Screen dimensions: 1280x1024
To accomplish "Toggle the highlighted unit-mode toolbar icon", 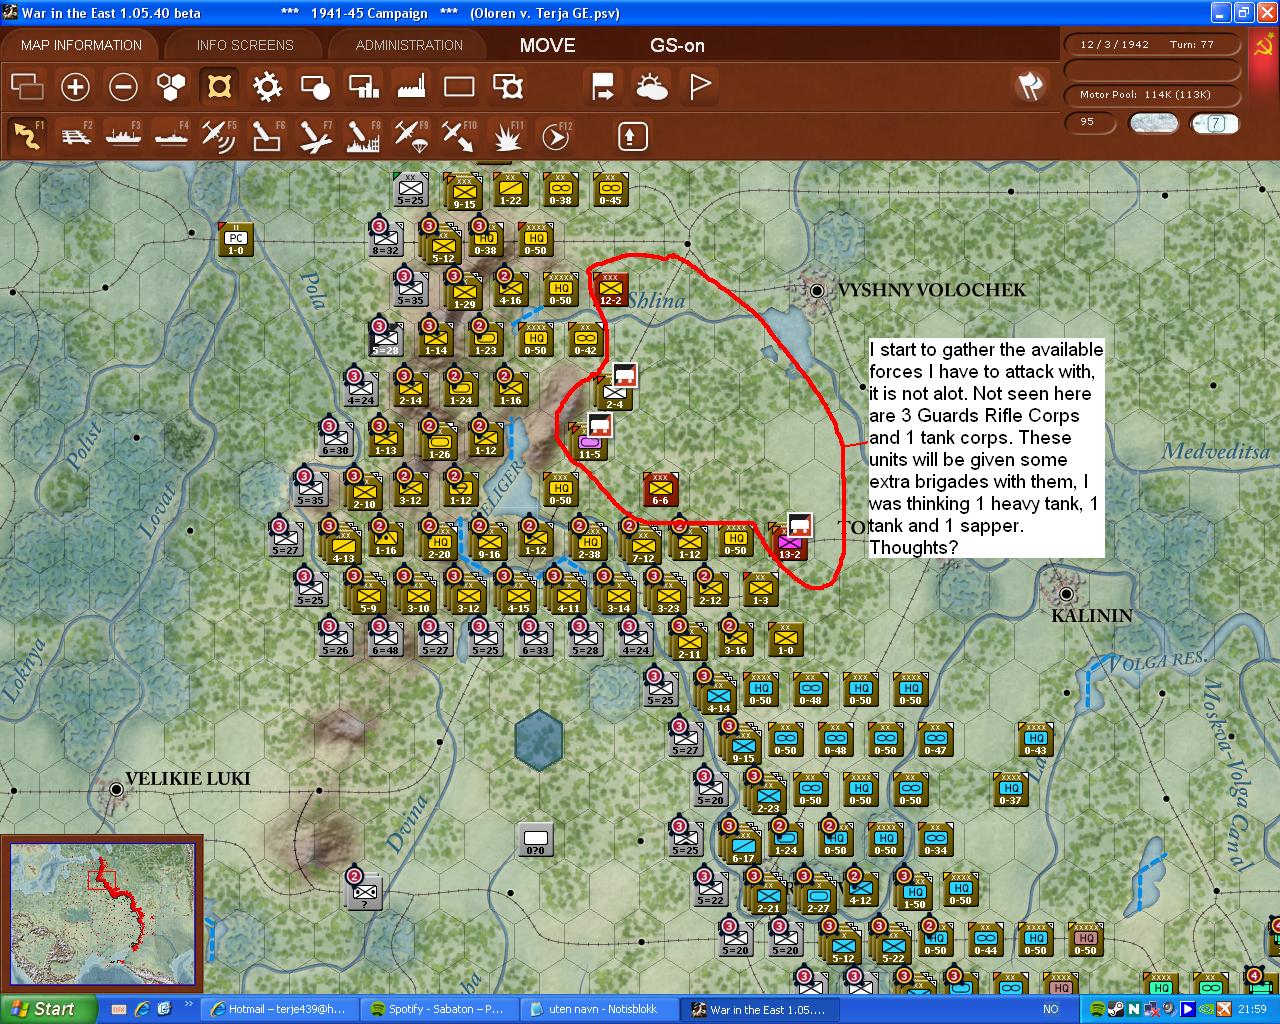I will point(219,87).
